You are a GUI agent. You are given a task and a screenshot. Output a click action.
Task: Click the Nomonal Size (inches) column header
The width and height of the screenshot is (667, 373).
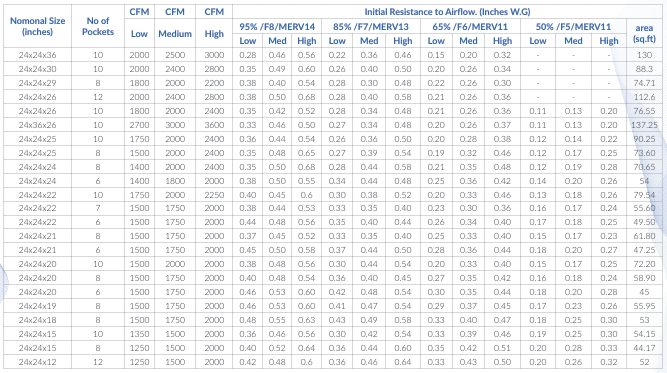click(37, 26)
